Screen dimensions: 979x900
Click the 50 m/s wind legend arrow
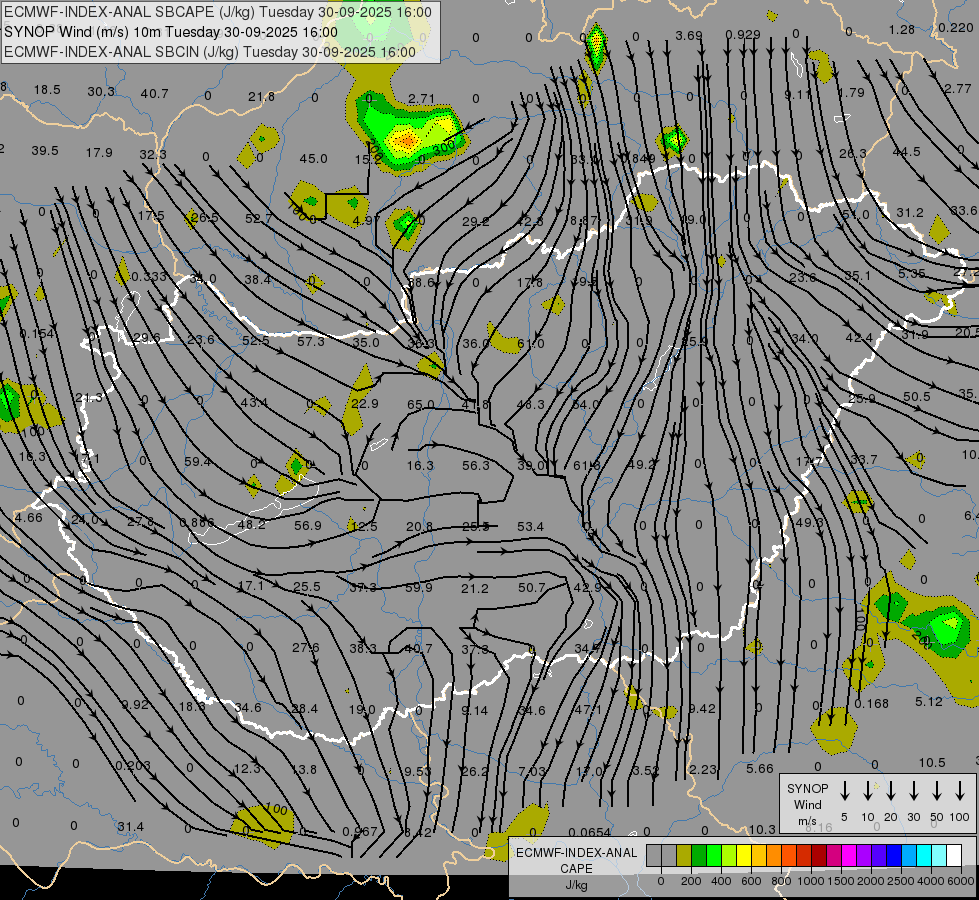937,790
